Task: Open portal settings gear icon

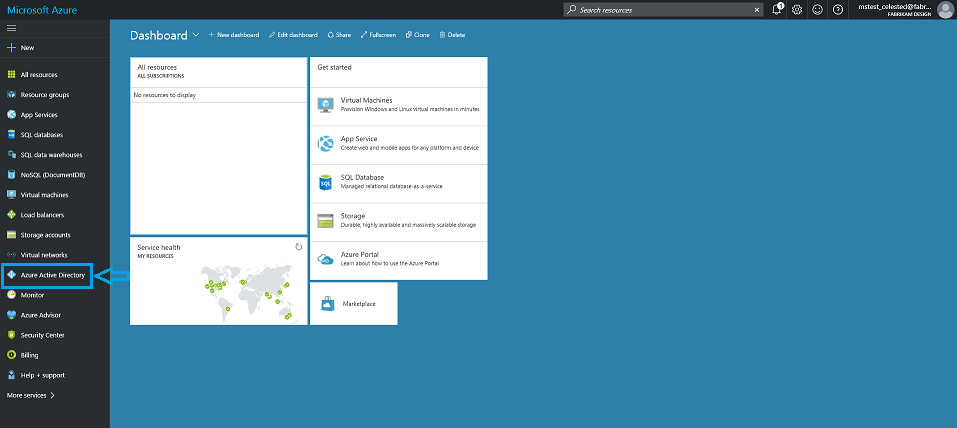Action: tap(797, 10)
